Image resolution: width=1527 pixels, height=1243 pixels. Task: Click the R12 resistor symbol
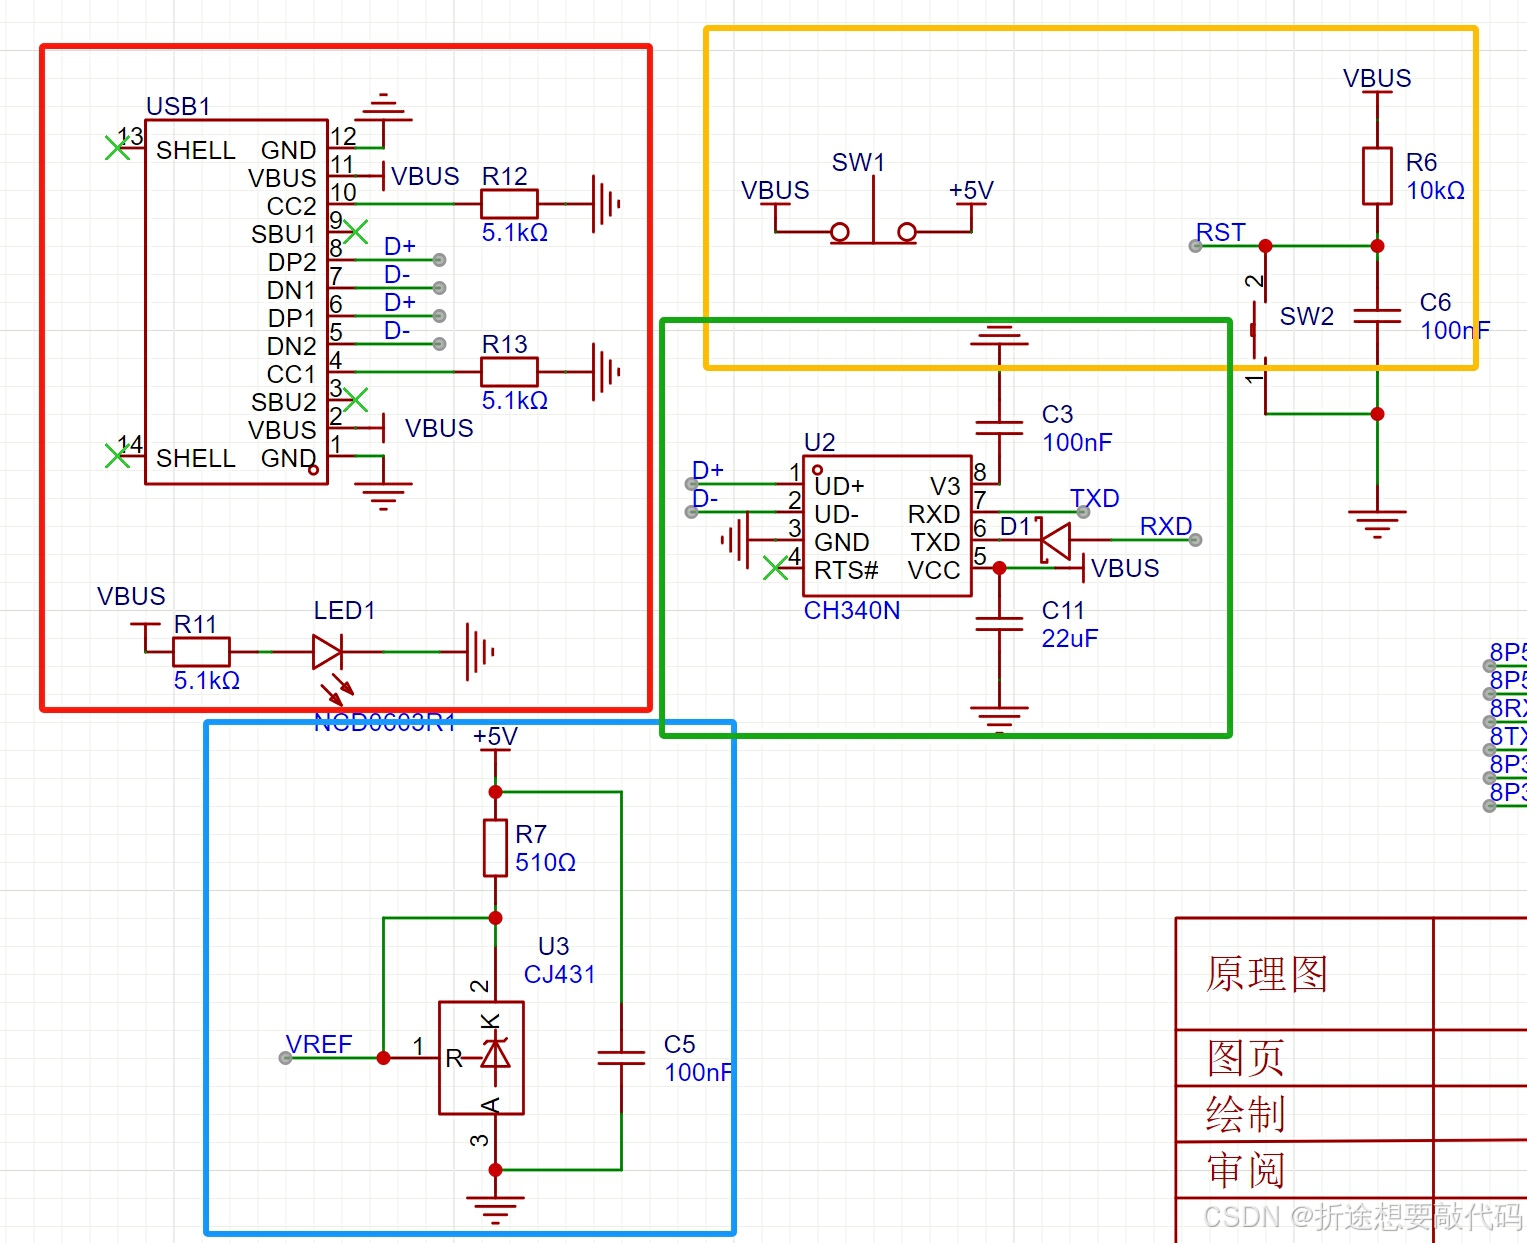pyautogui.click(x=509, y=204)
